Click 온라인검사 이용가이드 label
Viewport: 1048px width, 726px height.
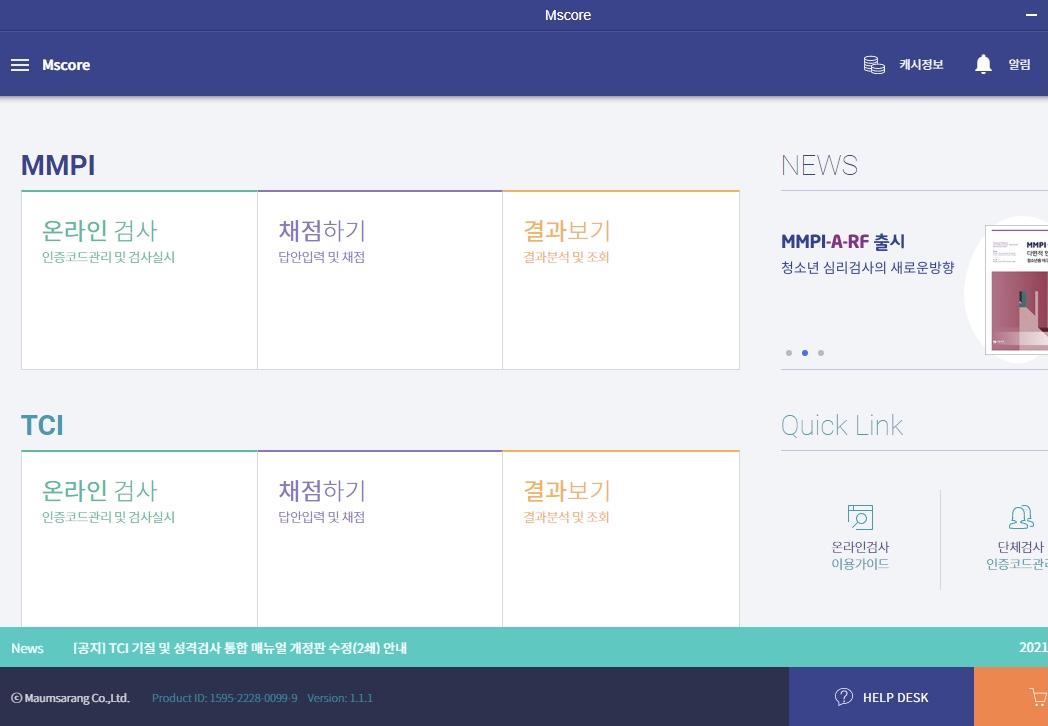click(x=860, y=556)
